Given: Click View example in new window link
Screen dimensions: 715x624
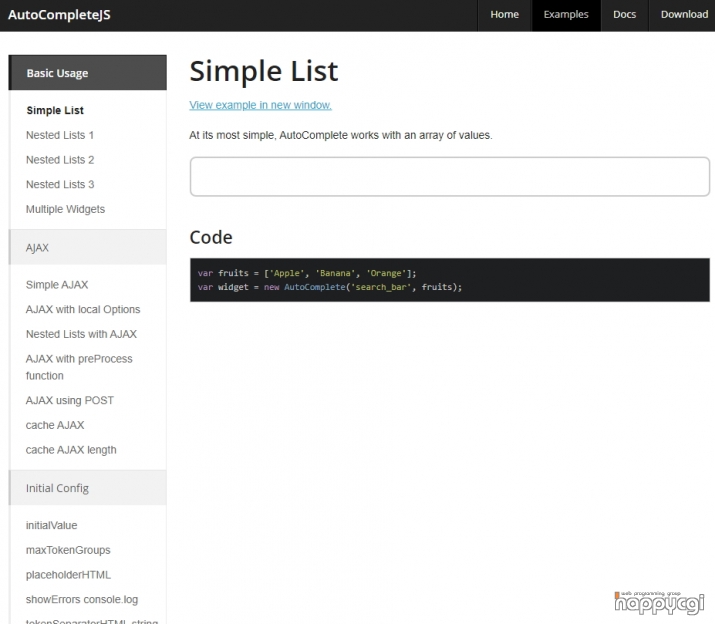Looking at the screenshot, I should 260,105.
